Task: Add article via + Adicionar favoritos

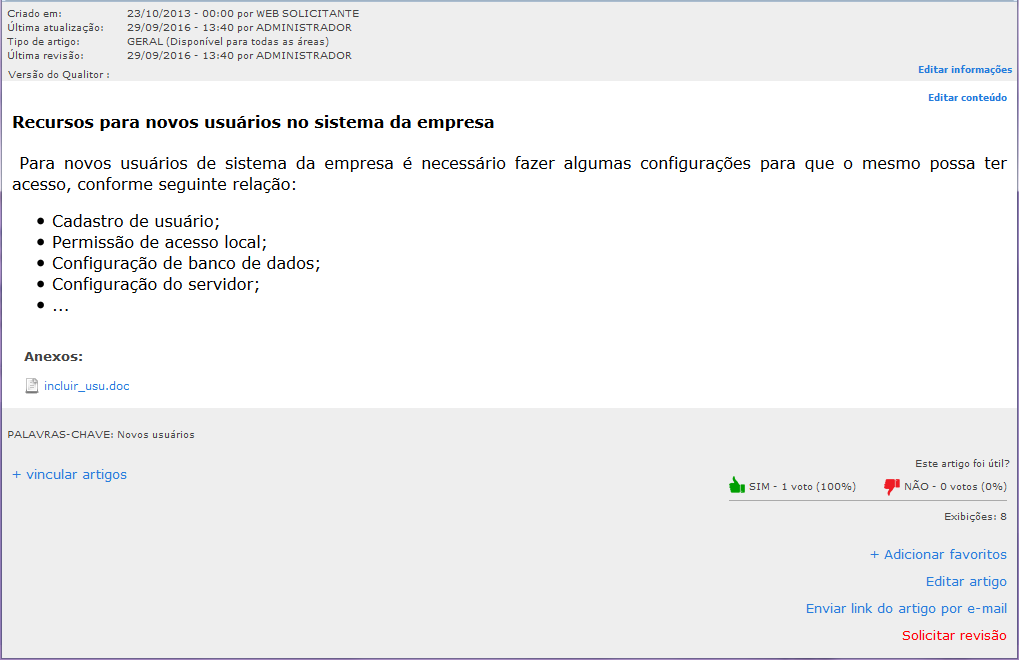Action: point(938,555)
